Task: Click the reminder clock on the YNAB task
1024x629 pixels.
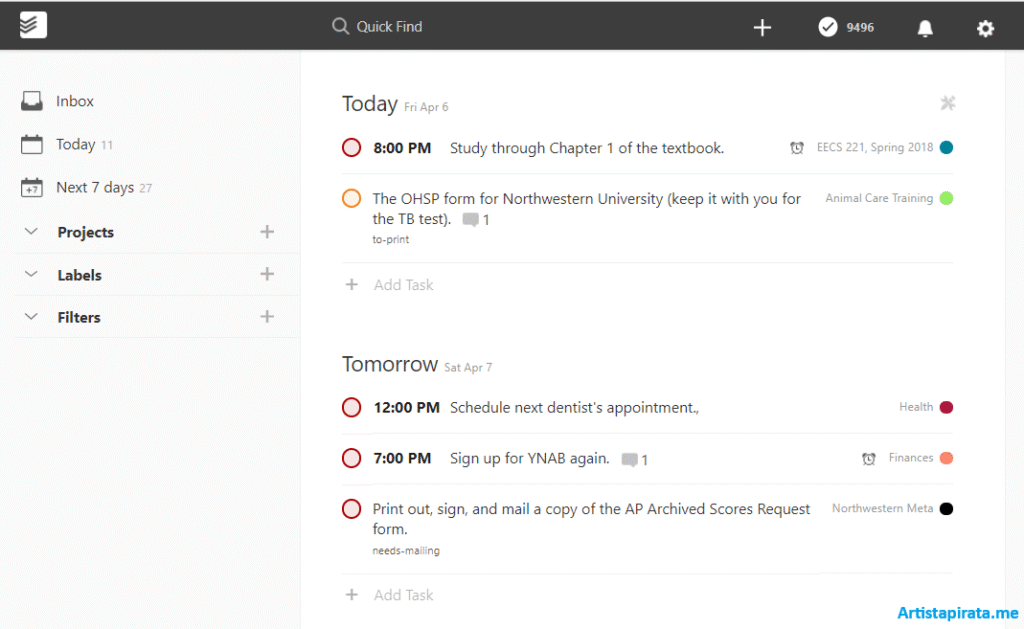Action: pos(868,458)
